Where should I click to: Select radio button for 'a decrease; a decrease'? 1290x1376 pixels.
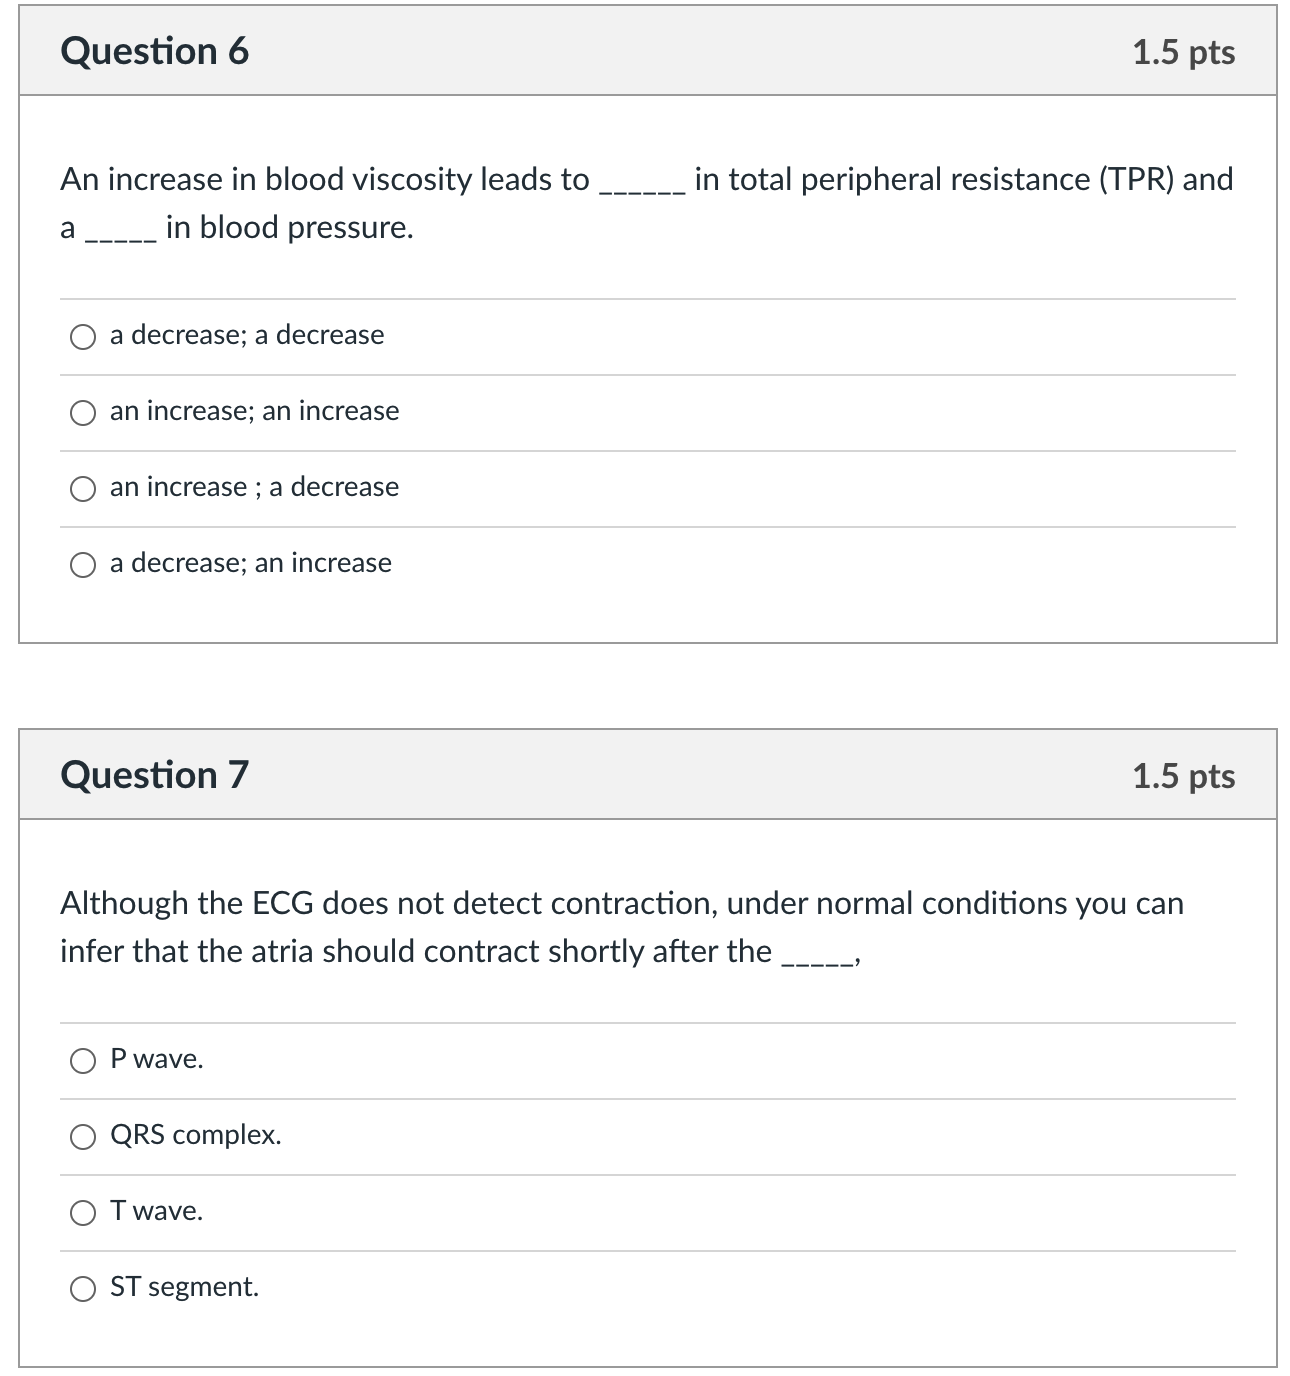point(83,337)
